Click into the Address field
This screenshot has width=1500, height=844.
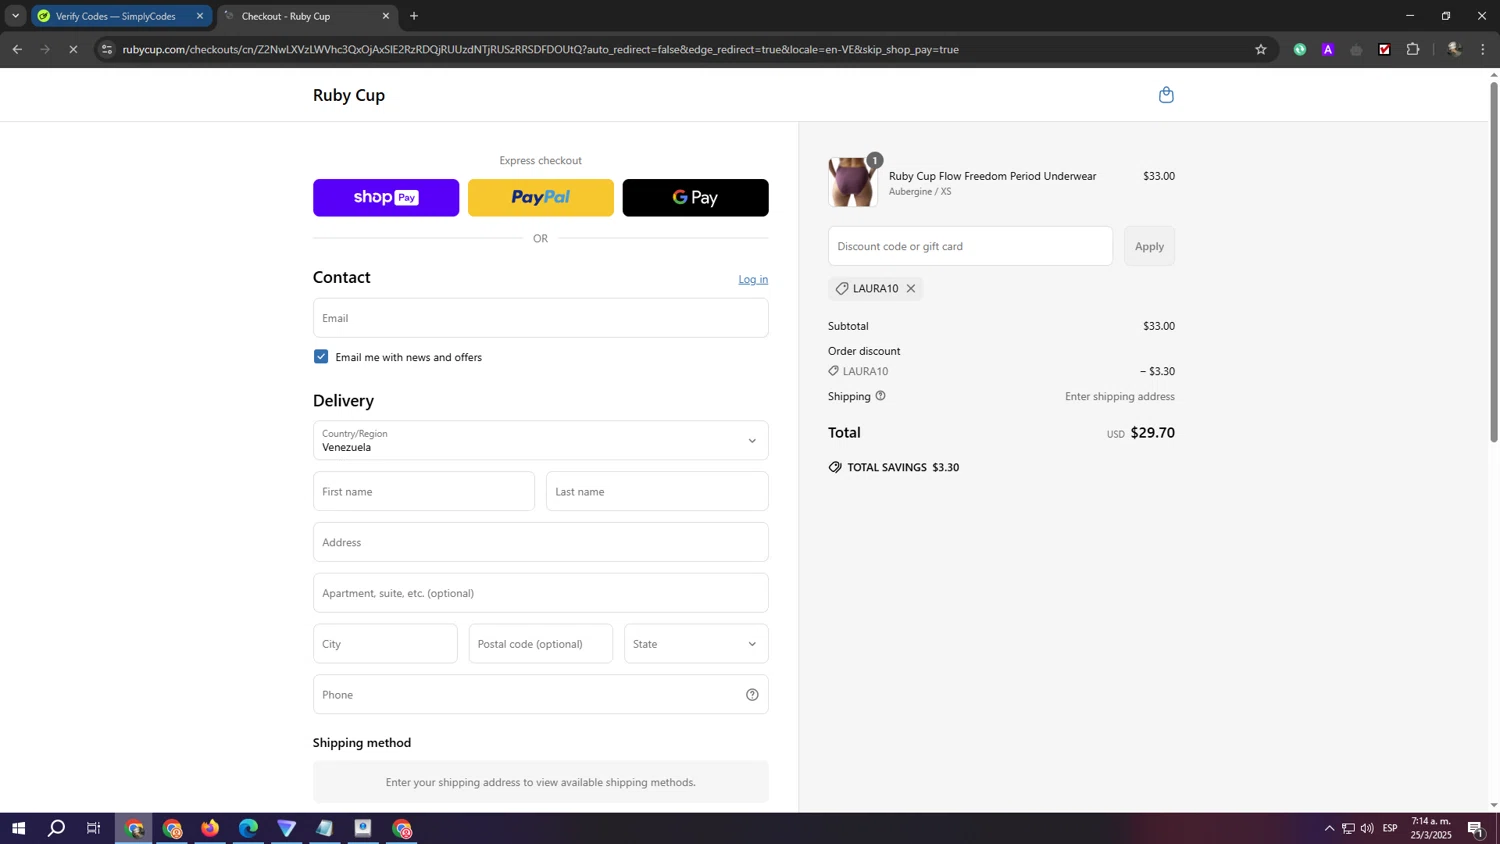point(541,543)
